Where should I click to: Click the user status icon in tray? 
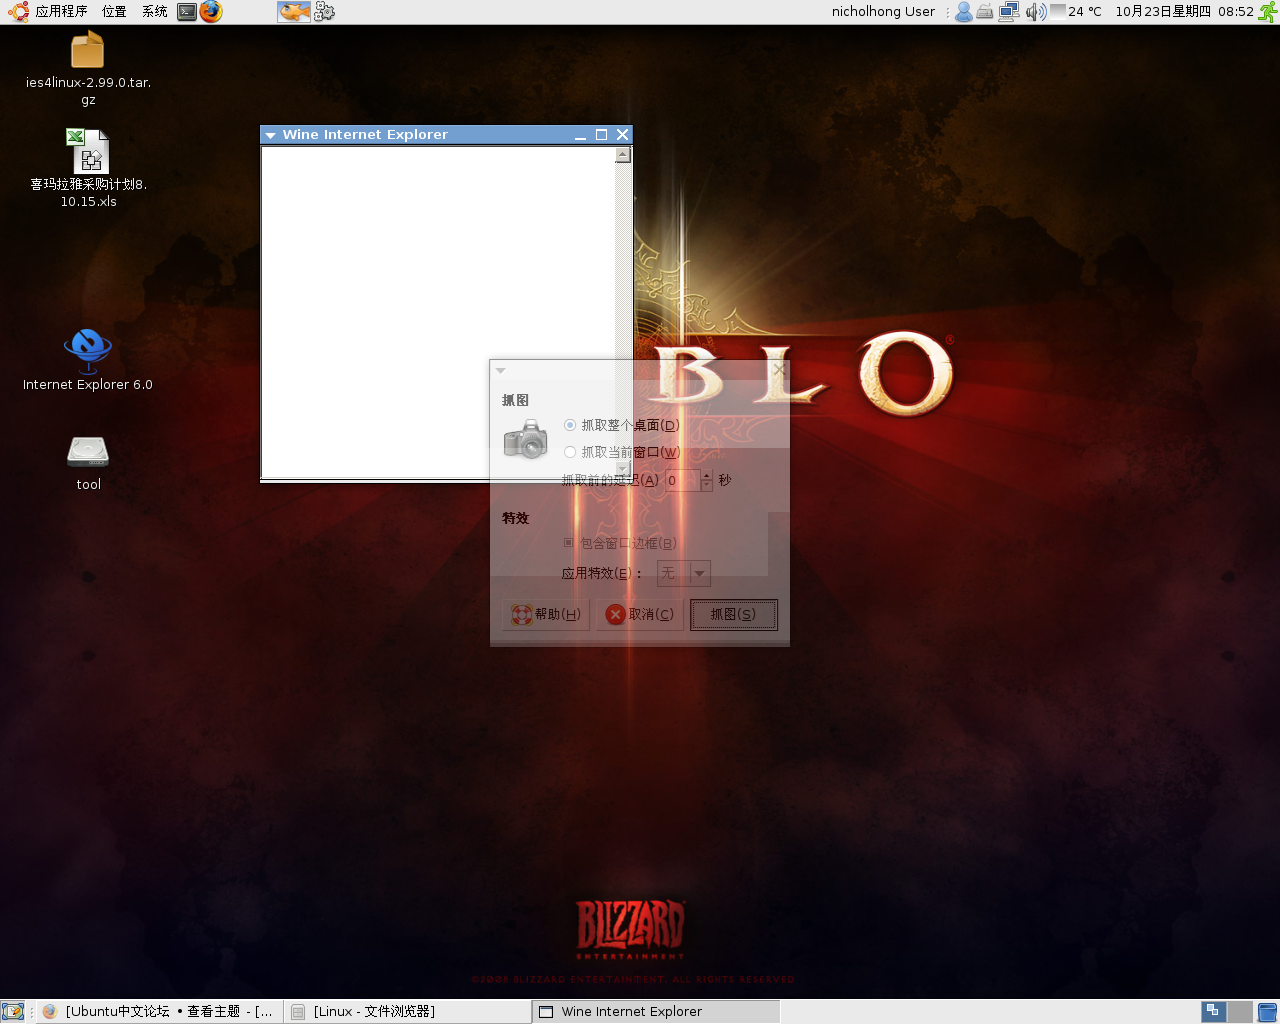(964, 12)
